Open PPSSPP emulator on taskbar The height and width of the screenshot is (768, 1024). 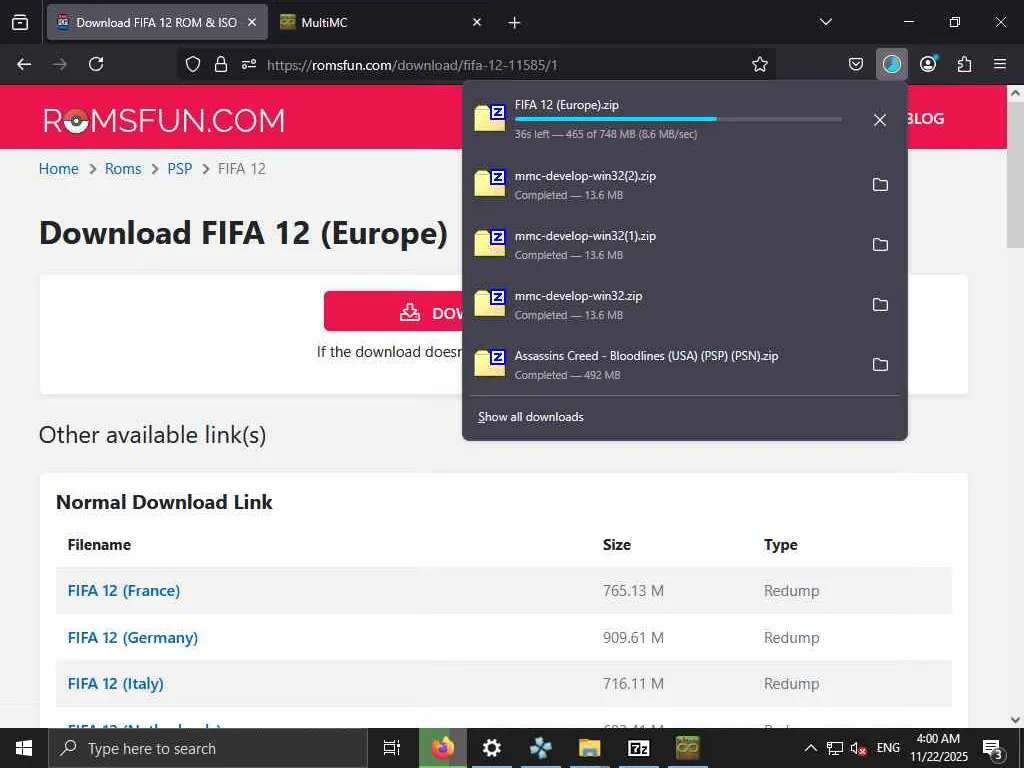[x=541, y=748]
